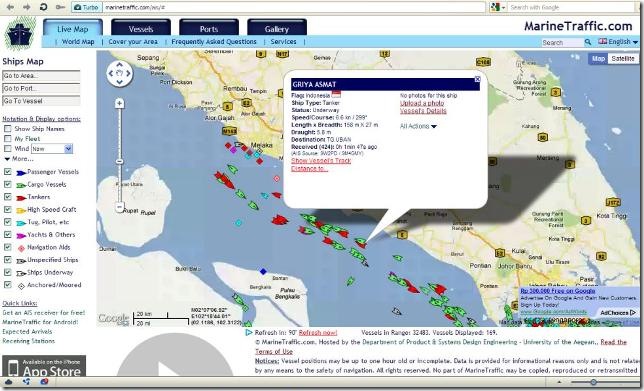This screenshot has height=391, width=644.
Task: Open the Wind time dropdown
Action: point(52,149)
